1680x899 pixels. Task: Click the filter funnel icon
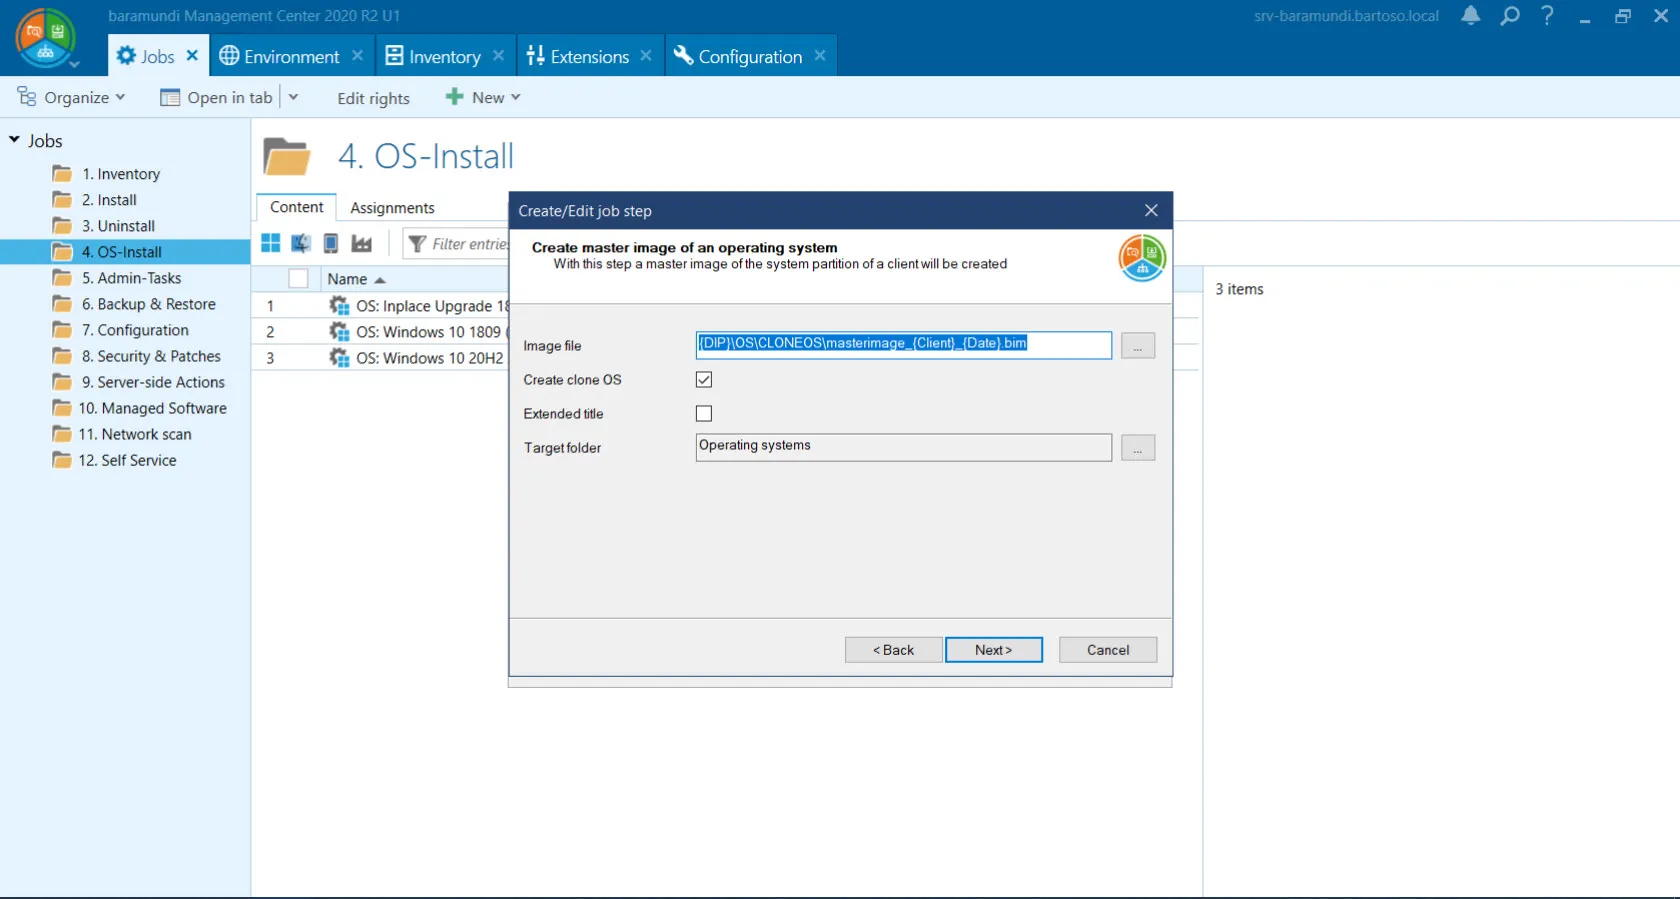click(x=417, y=244)
